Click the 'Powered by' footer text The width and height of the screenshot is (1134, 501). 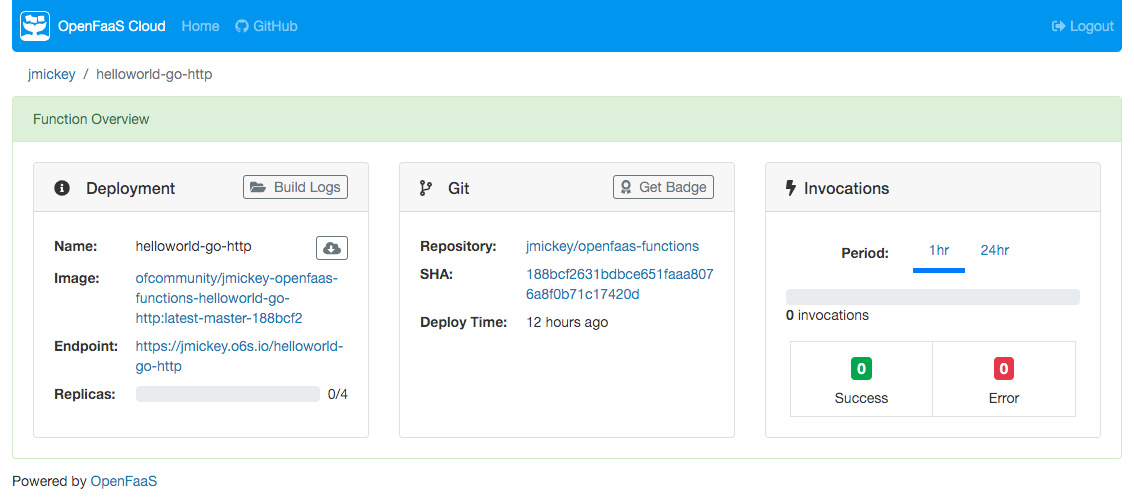[x=50, y=481]
